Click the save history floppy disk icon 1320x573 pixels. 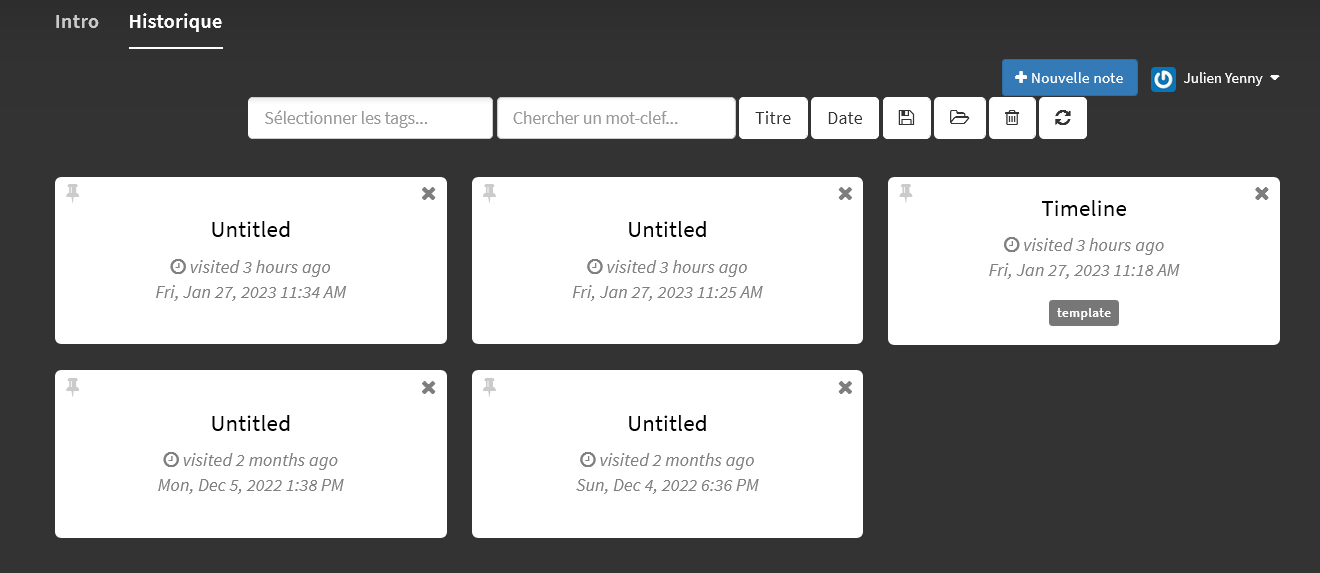point(906,118)
